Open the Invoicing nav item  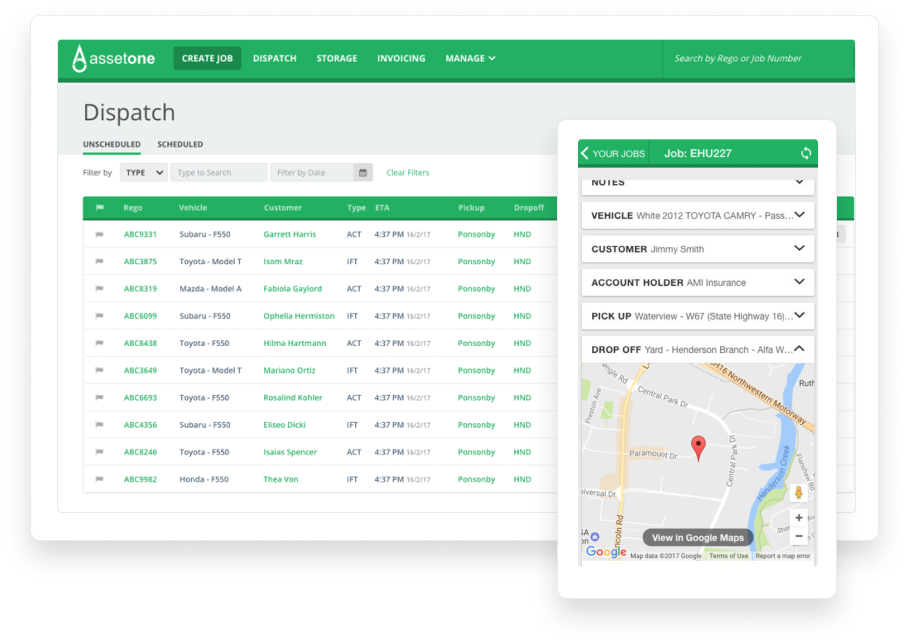[x=401, y=59]
